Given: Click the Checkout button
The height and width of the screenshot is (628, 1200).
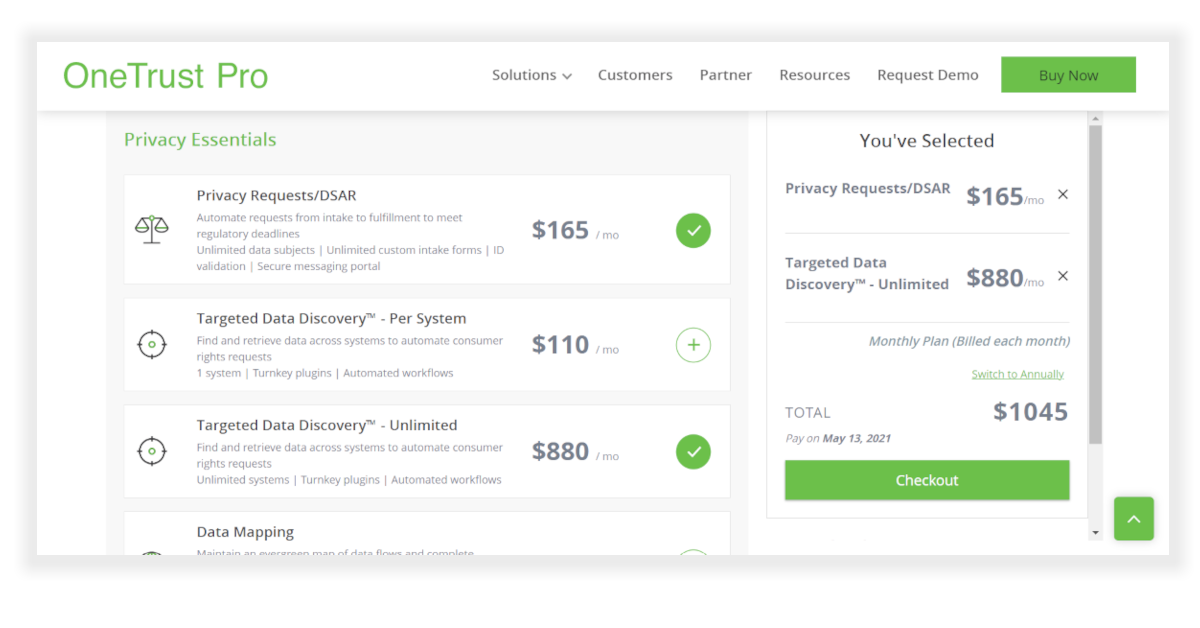Looking at the screenshot, I should 927,480.
